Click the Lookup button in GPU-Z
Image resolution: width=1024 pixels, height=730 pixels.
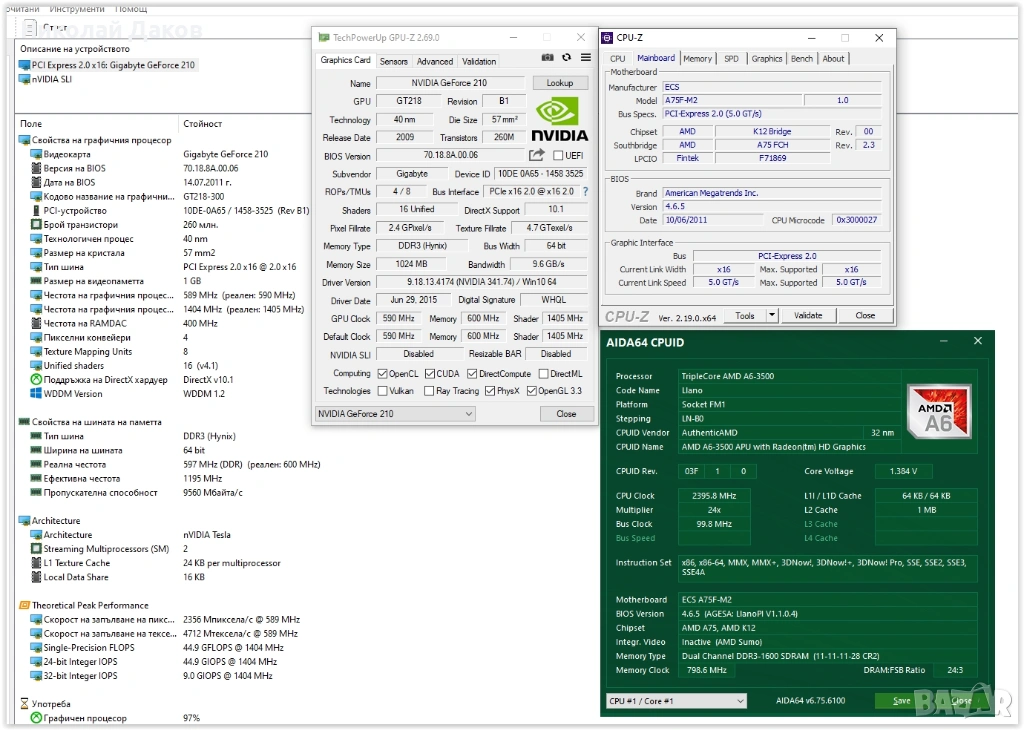pyautogui.click(x=560, y=83)
